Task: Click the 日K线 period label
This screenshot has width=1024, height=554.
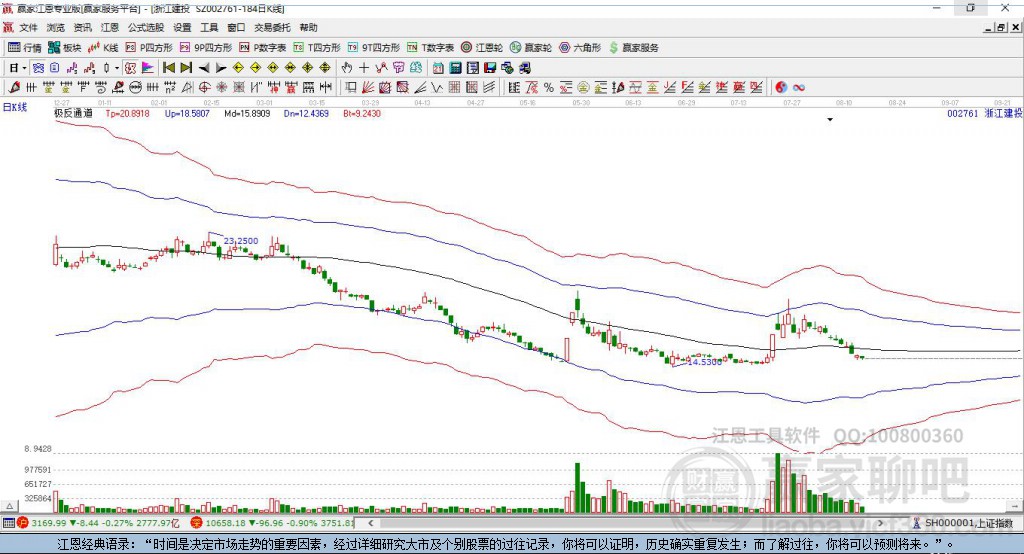Action: [x=15, y=107]
